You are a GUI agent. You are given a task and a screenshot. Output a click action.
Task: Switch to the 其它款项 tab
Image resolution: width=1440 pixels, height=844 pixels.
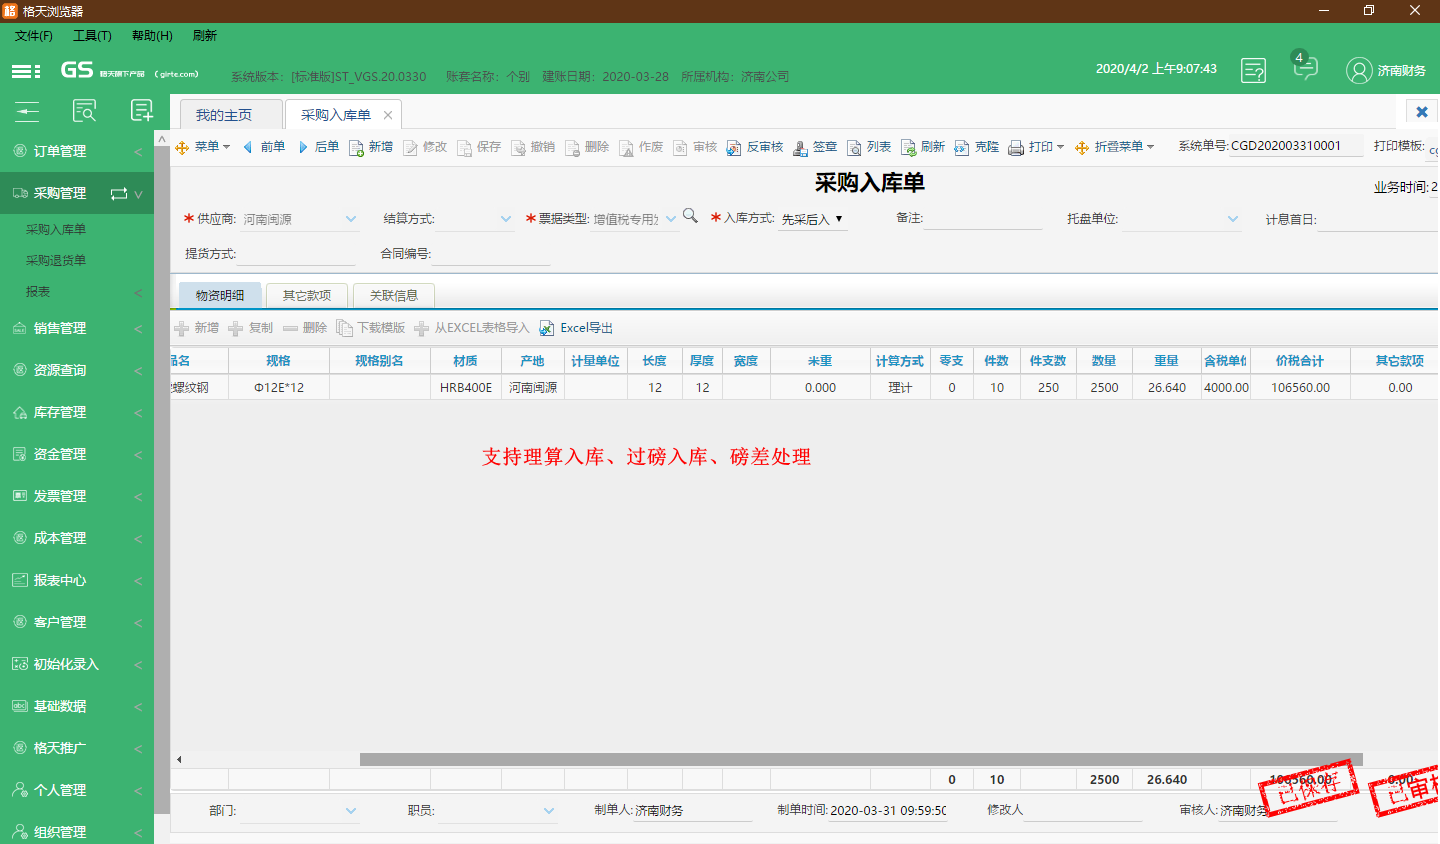pyautogui.click(x=307, y=295)
